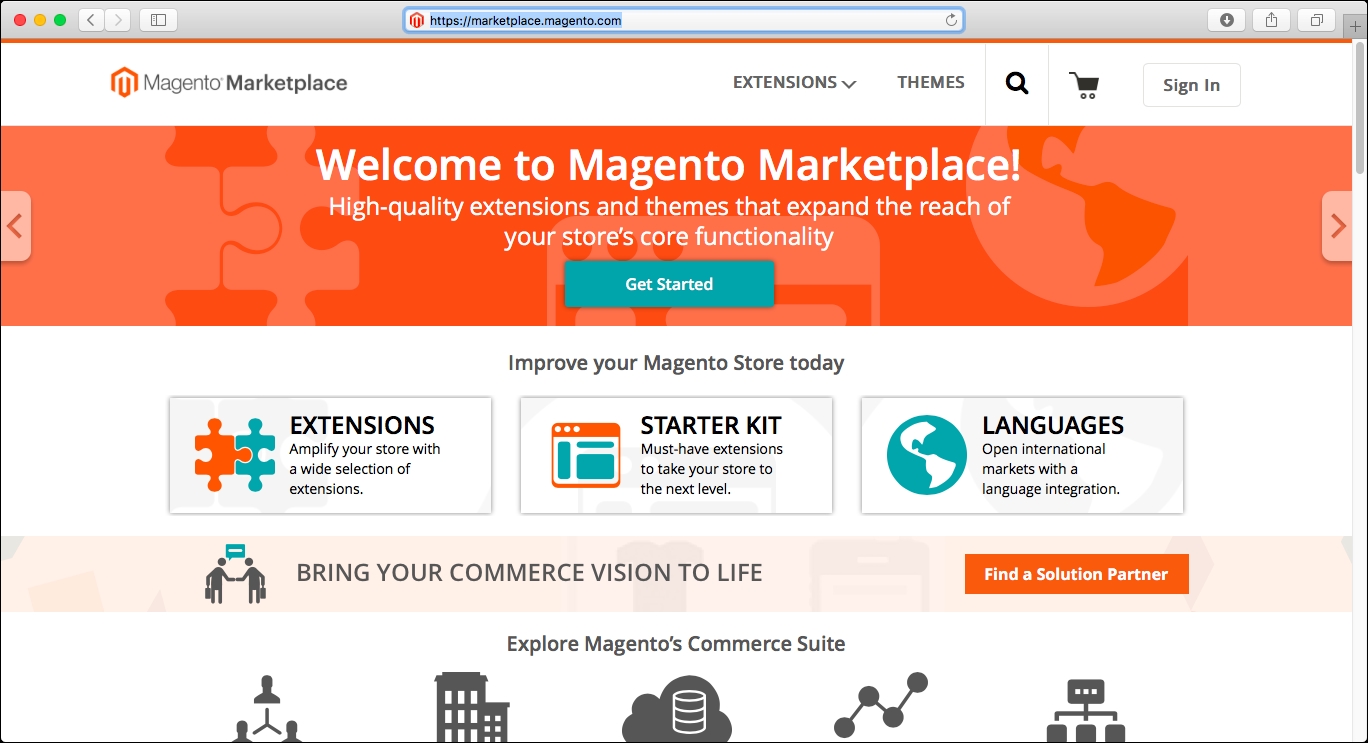Image resolution: width=1368 pixels, height=743 pixels.
Task: Click the Languages globe icon
Action: pos(927,455)
